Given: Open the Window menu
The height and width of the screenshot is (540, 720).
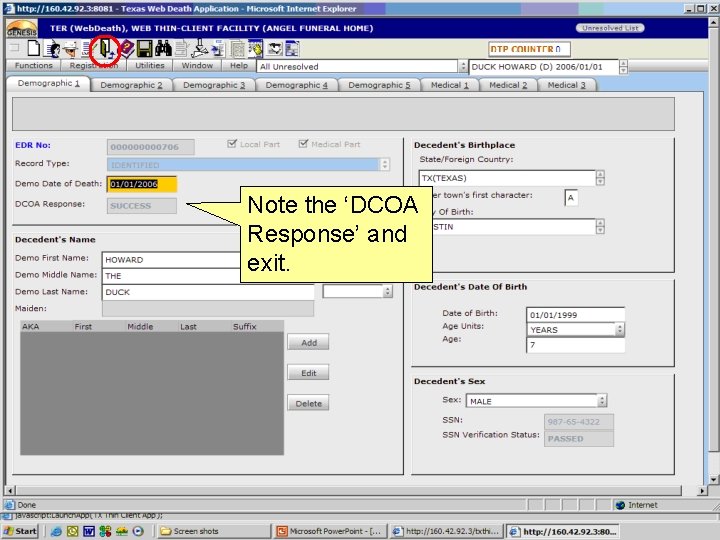Looking at the screenshot, I should (x=197, y=66).
